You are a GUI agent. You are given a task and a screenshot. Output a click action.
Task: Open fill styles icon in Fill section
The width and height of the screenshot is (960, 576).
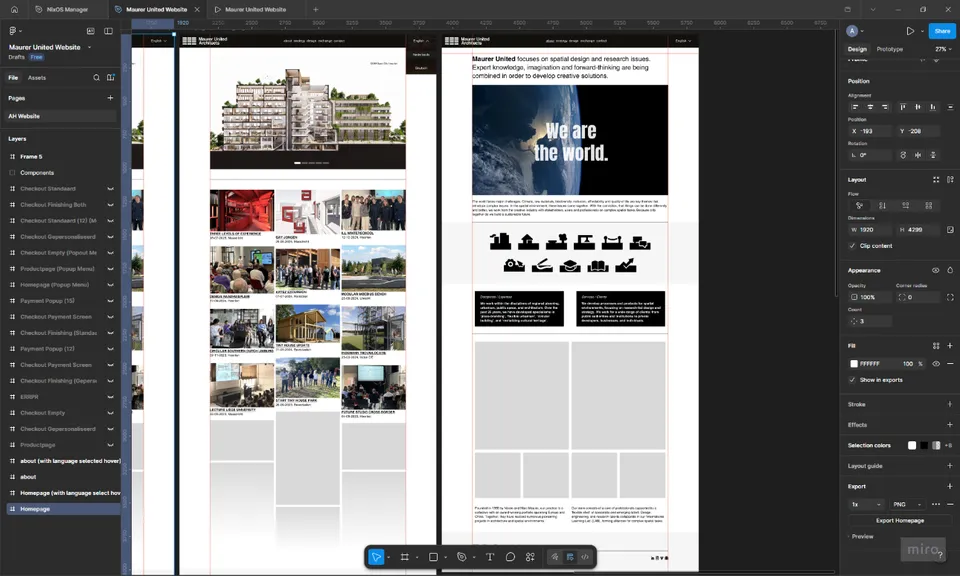point(936,345)
